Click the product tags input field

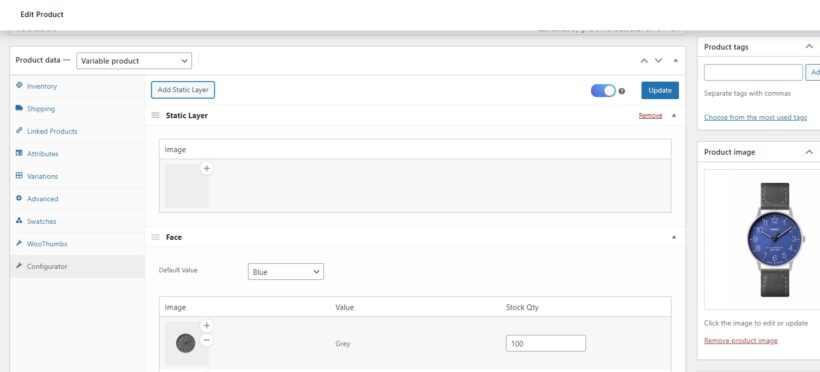pos(753,73)
